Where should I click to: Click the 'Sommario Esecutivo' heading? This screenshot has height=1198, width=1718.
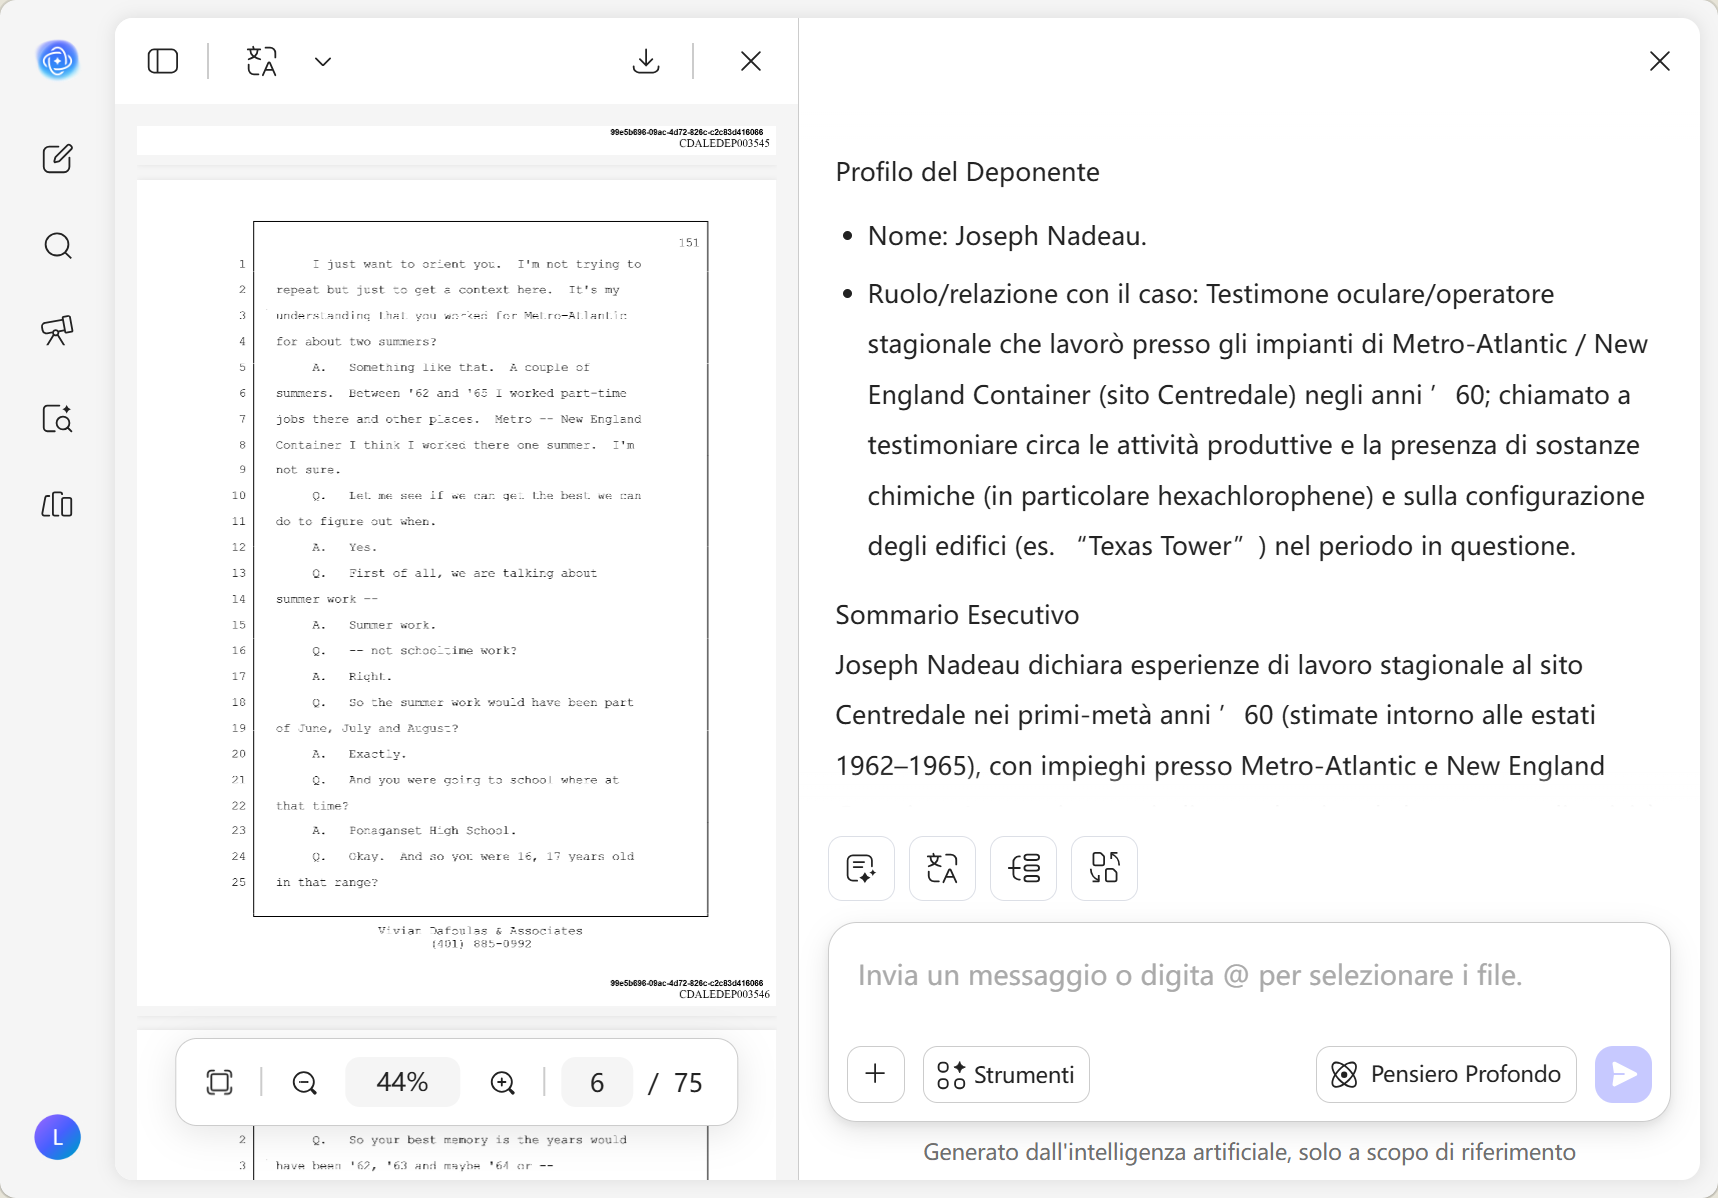pos(957,615)
